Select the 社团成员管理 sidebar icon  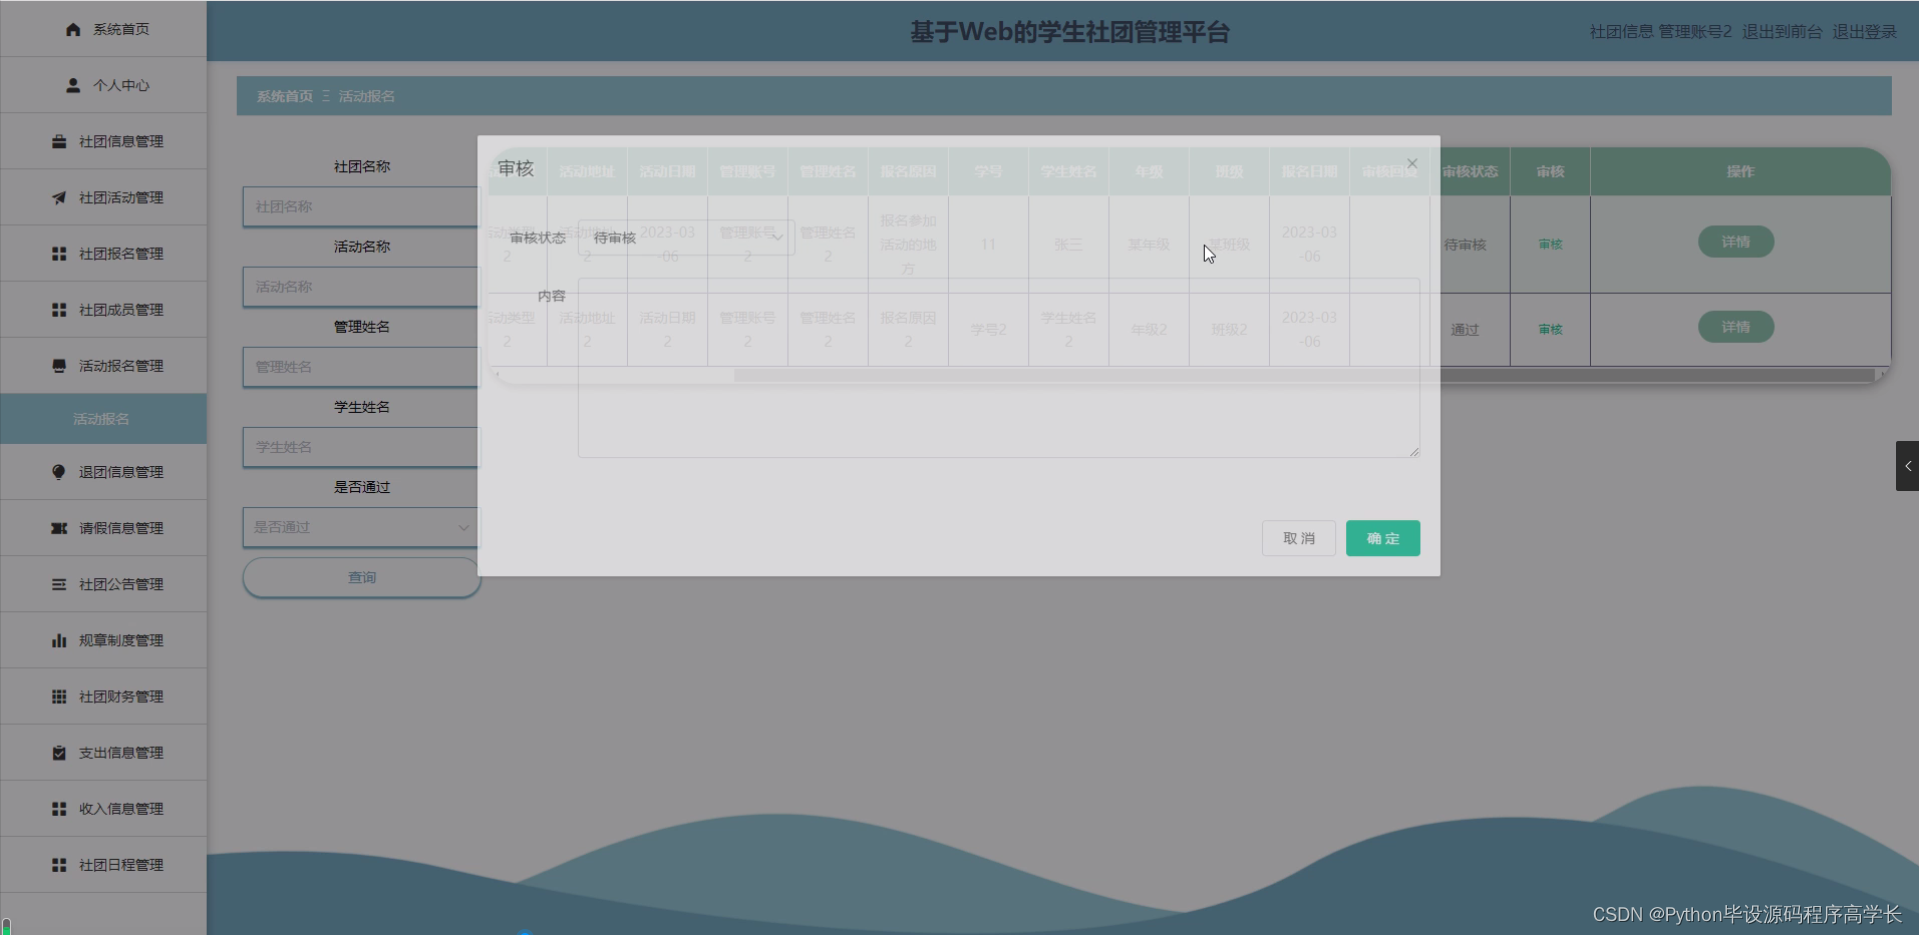[x=58, y=309]
